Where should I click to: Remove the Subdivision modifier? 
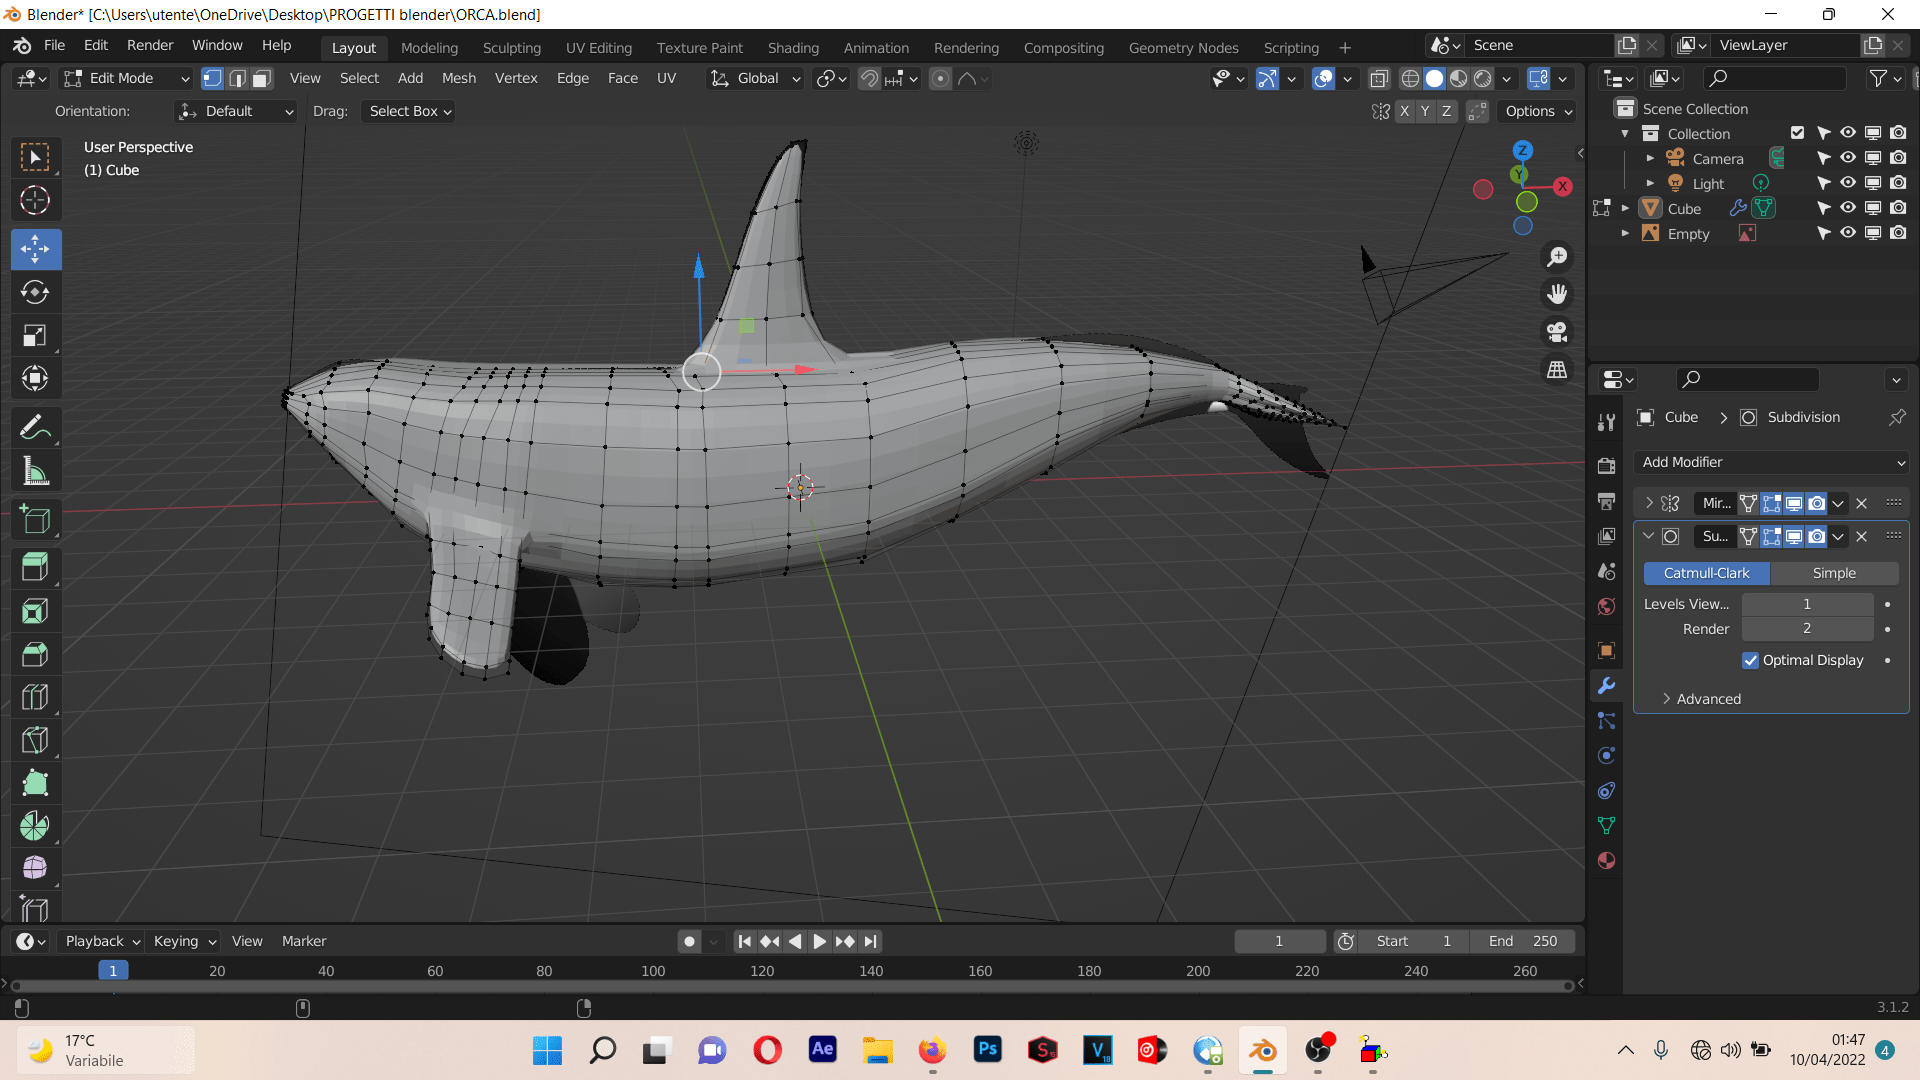[x=1861, y=537]
